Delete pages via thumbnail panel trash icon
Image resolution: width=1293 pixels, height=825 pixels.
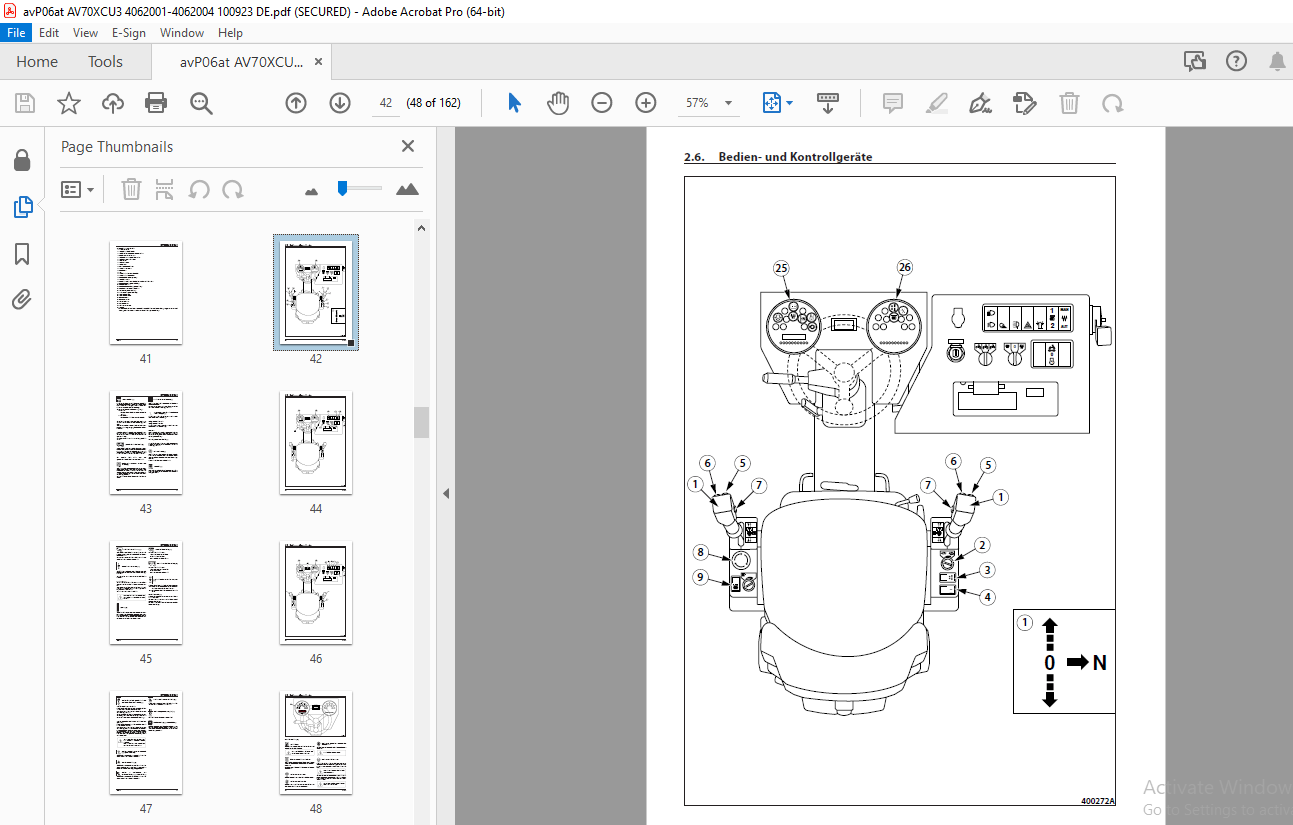pos(131,189)
